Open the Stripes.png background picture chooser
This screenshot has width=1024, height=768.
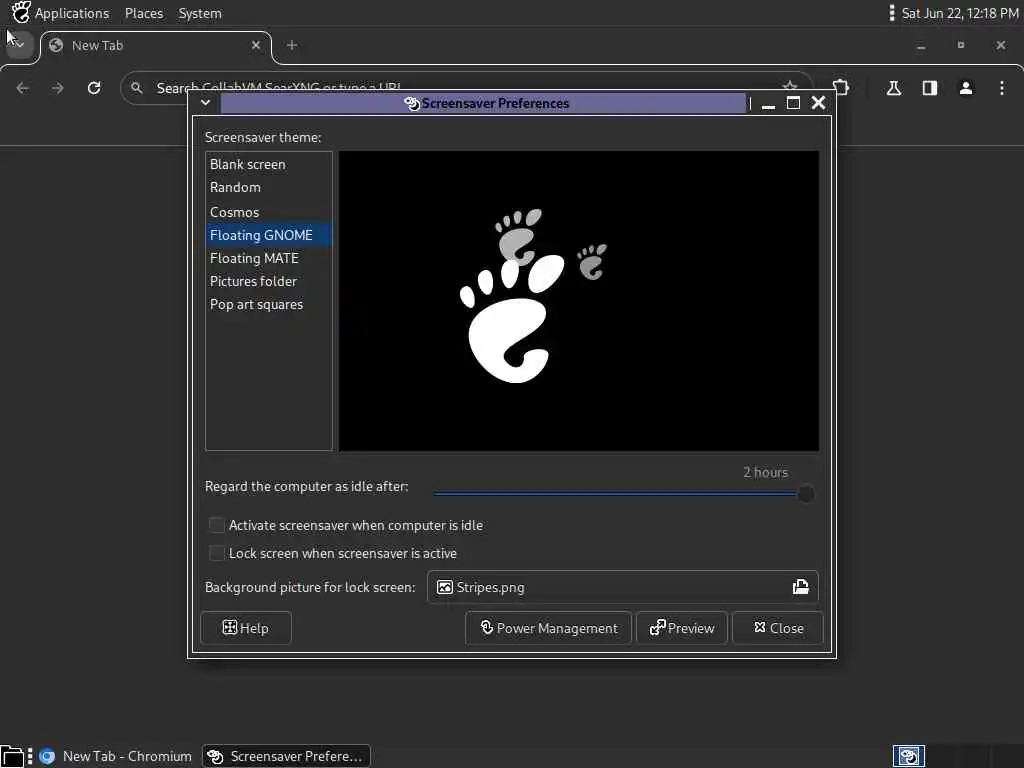point(622,587)
